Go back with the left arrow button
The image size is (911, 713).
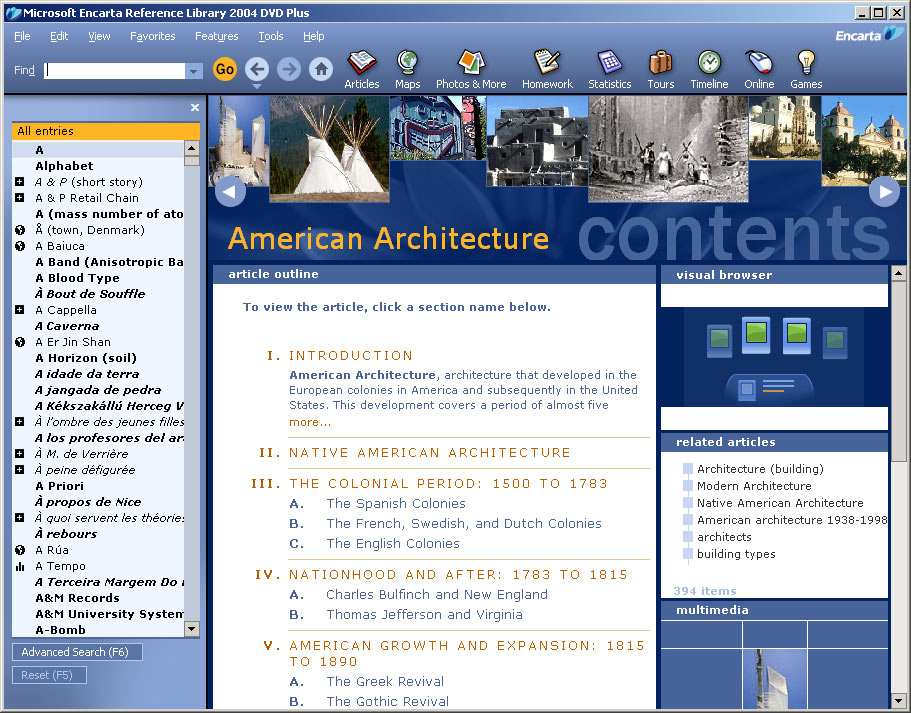(x=257, y=70)
